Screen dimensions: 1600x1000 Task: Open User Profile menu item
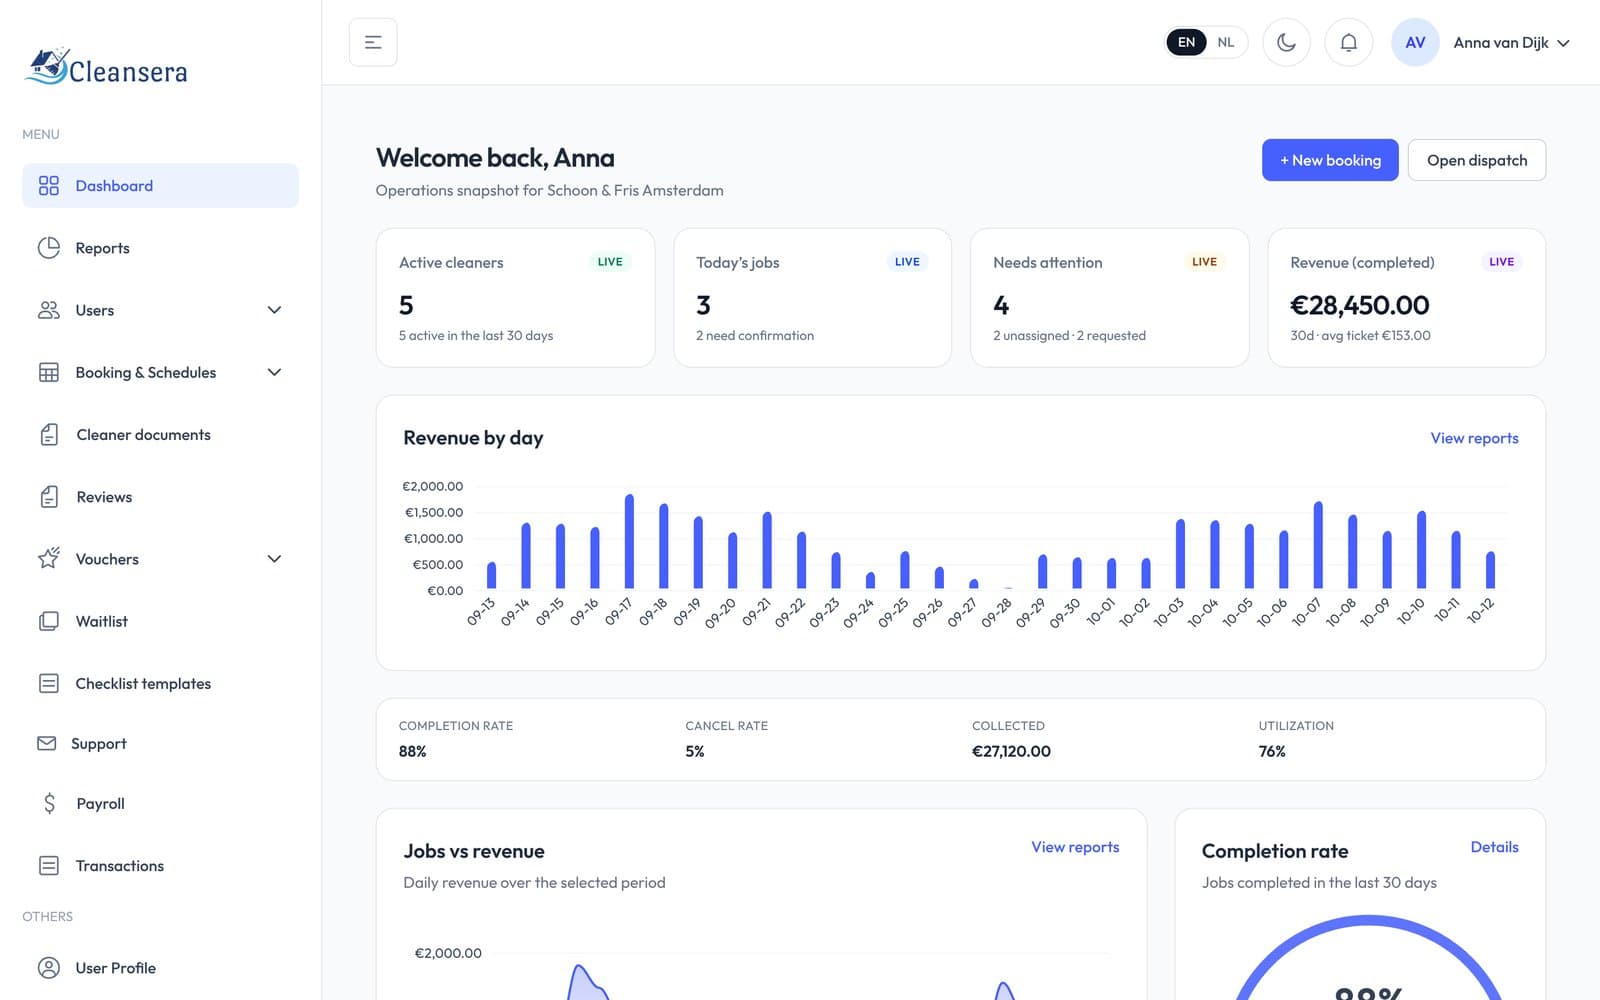click(x=160, y=968)
